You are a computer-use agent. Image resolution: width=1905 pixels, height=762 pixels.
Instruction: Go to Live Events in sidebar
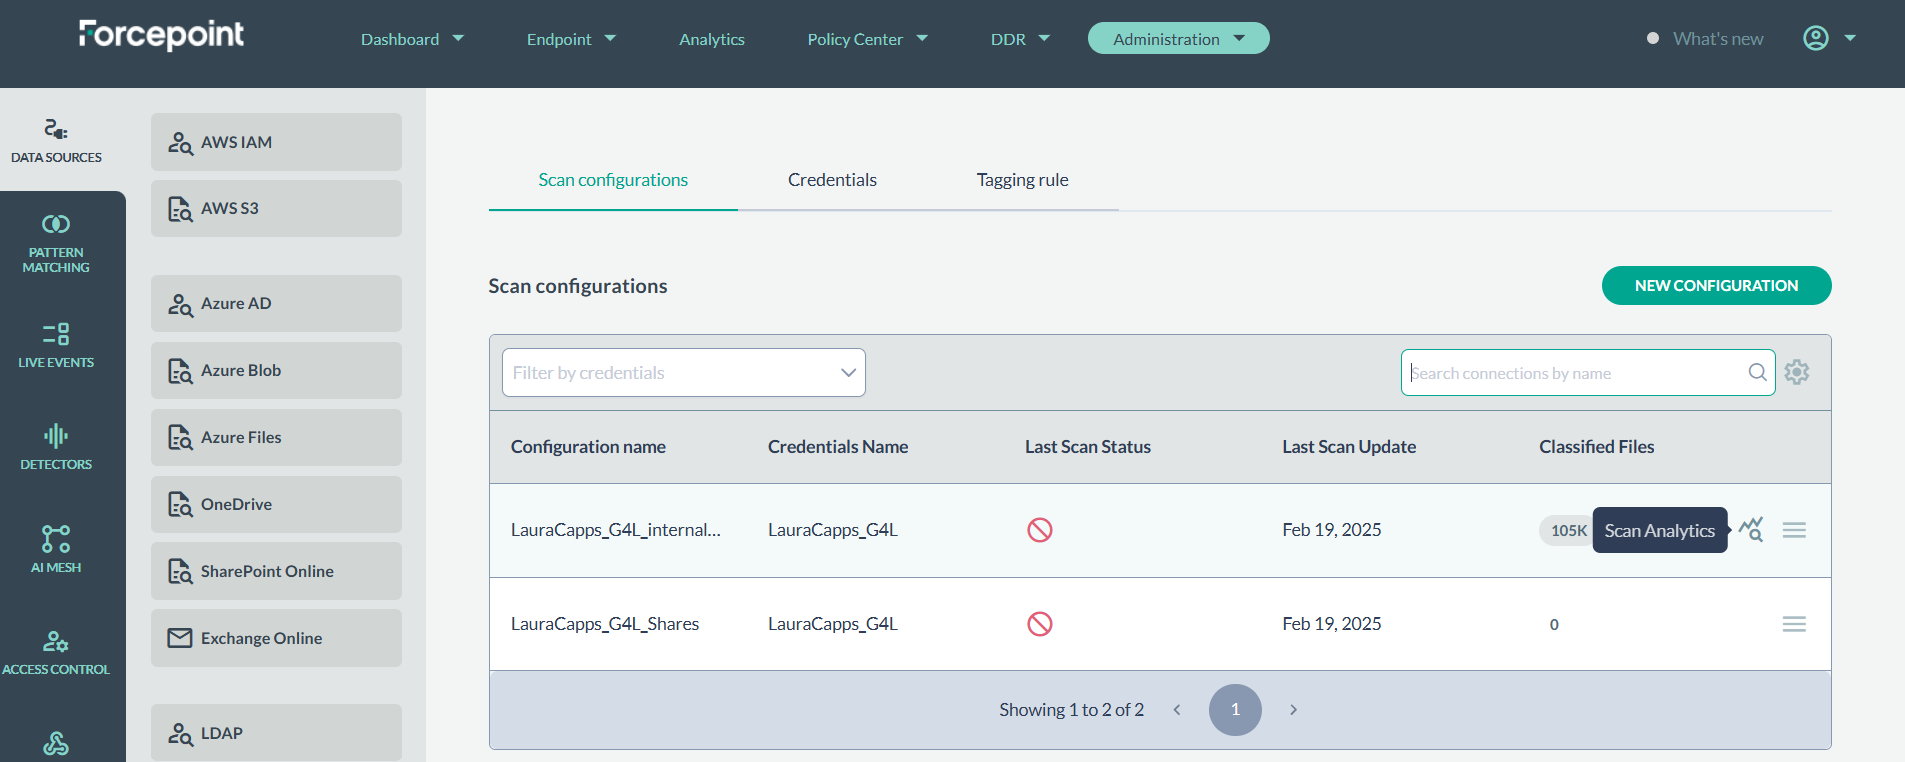coord(56,345)
